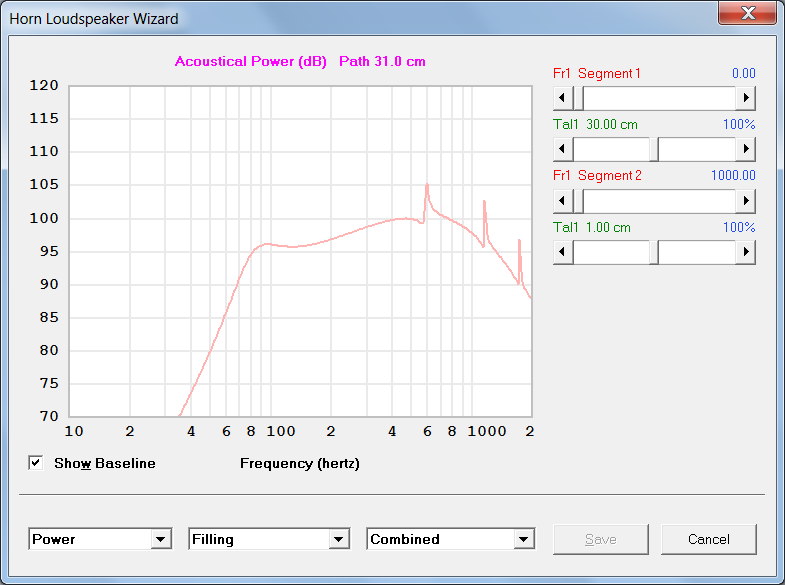Click left arrow of Tal1 30.00 cm slider
The width and height of the screenshot is (785, 585).
point(563,149)
